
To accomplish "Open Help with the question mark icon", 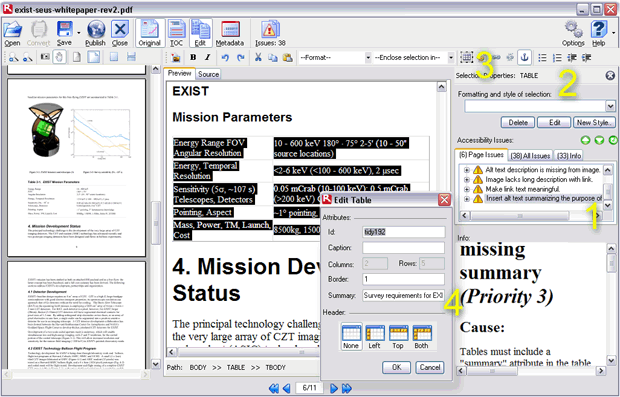I will coord(598,34).
